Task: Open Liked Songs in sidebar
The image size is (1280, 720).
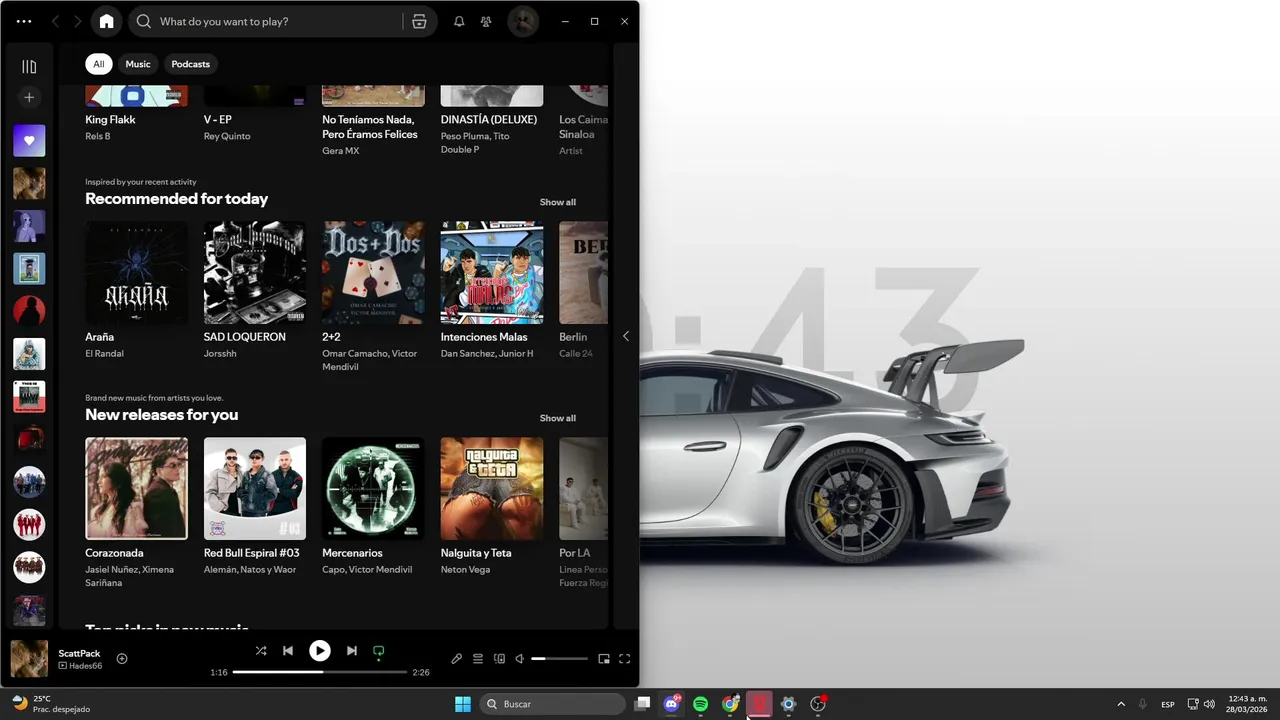Action: pos(29,141)
